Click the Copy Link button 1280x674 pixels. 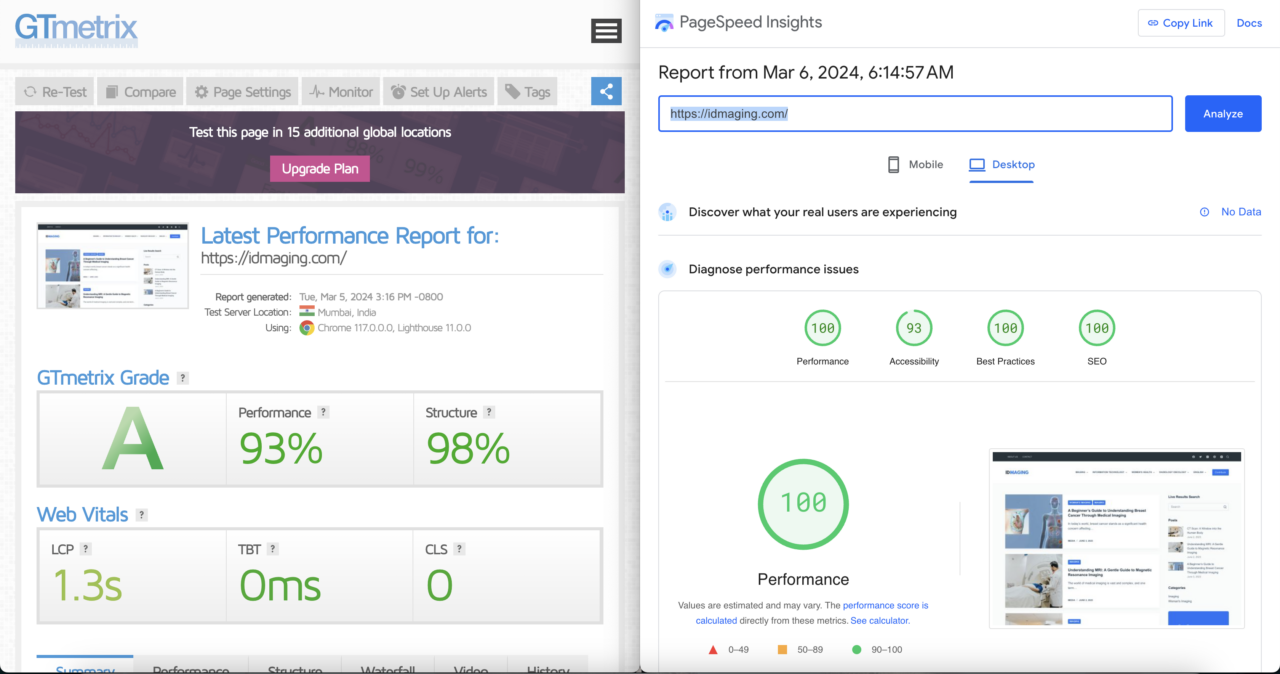point(1180,23)
